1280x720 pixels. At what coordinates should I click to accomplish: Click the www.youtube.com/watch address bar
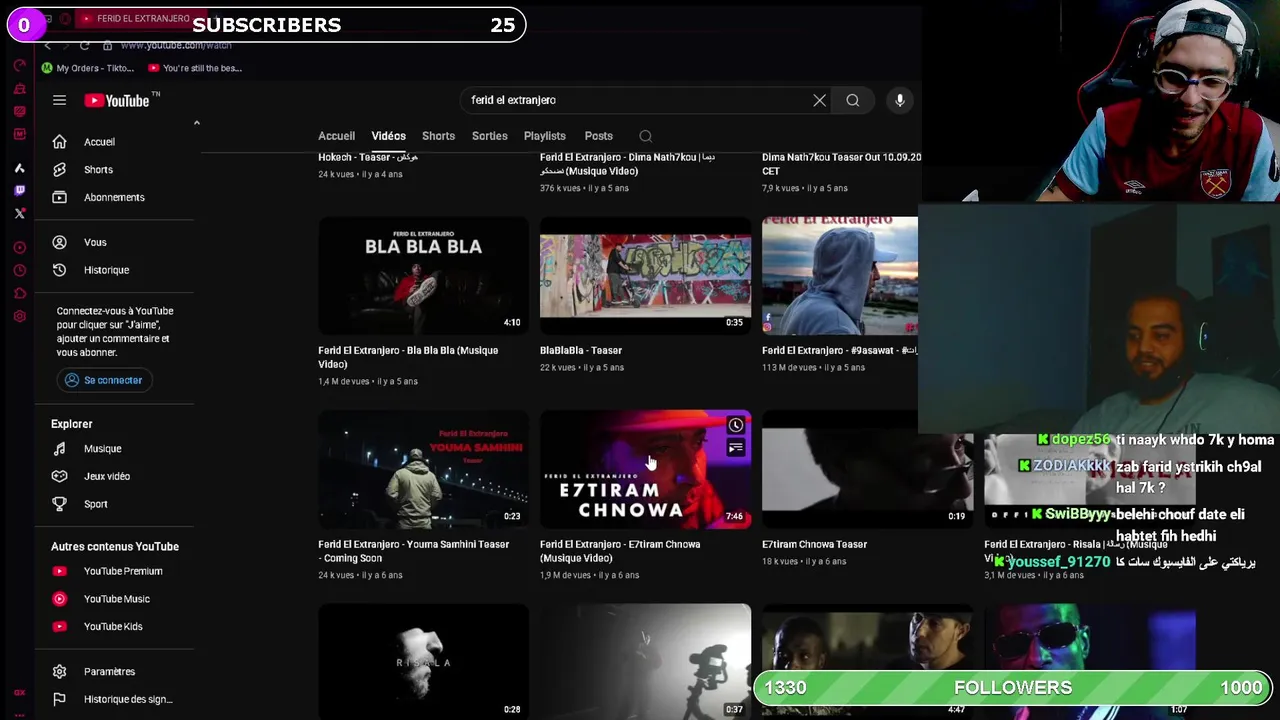176,45
